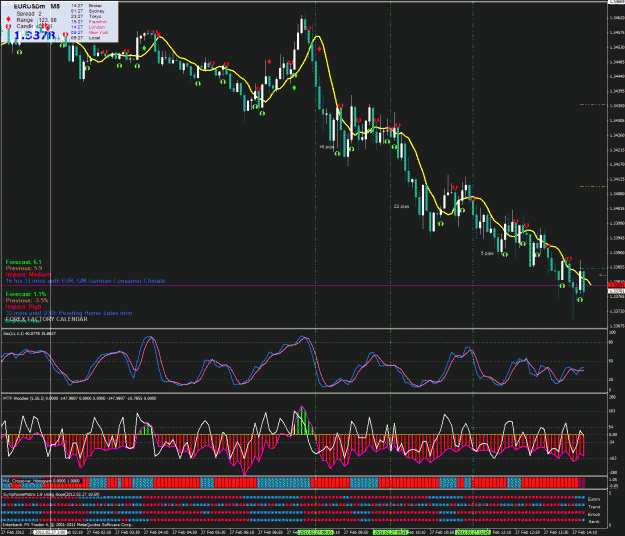Screen dimensions: 625x536
Task: Click the Extrm matrix row label
Action: pos(594,499)
